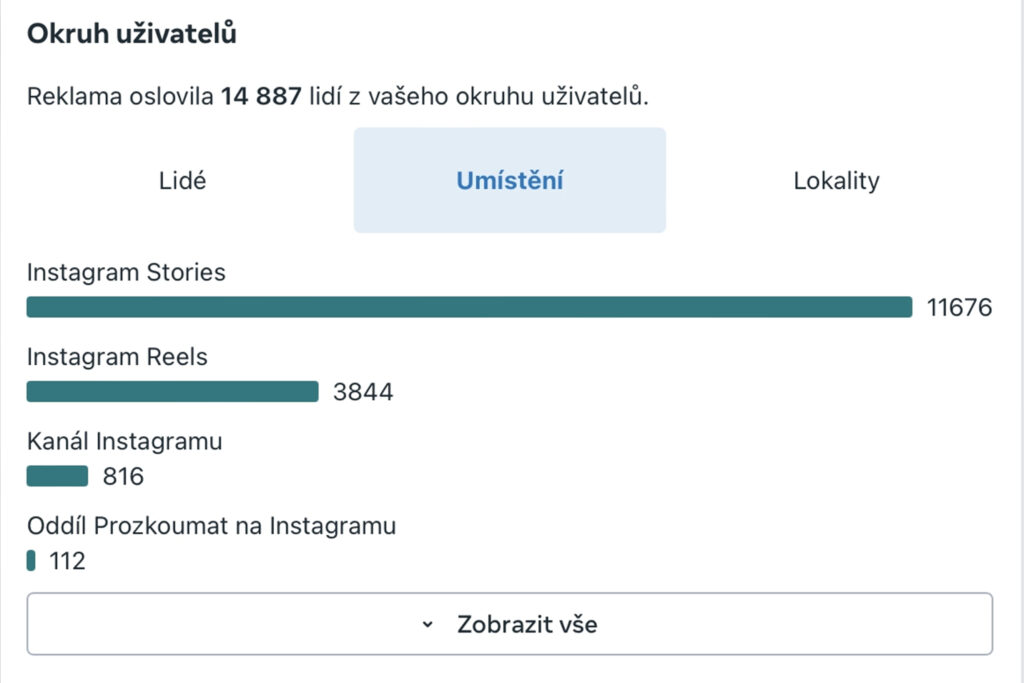The image size is (1024, 683).
Task: Click the Okruh uživatelů heading
Action: (131, 34)
